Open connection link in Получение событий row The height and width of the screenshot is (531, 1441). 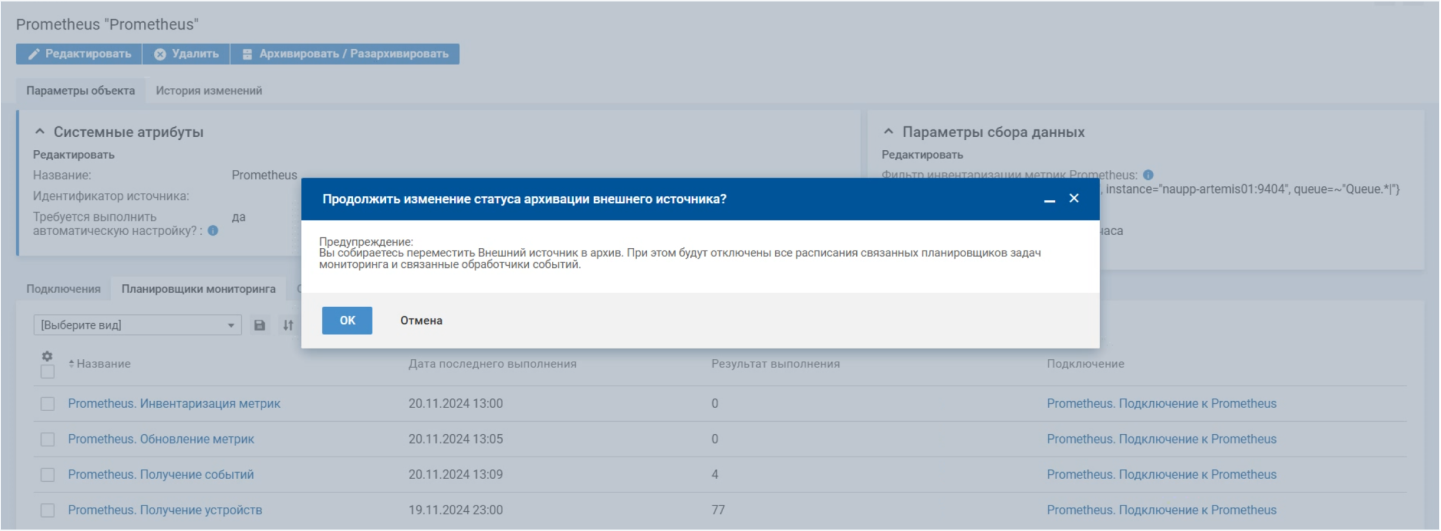tap(1162, 475)
